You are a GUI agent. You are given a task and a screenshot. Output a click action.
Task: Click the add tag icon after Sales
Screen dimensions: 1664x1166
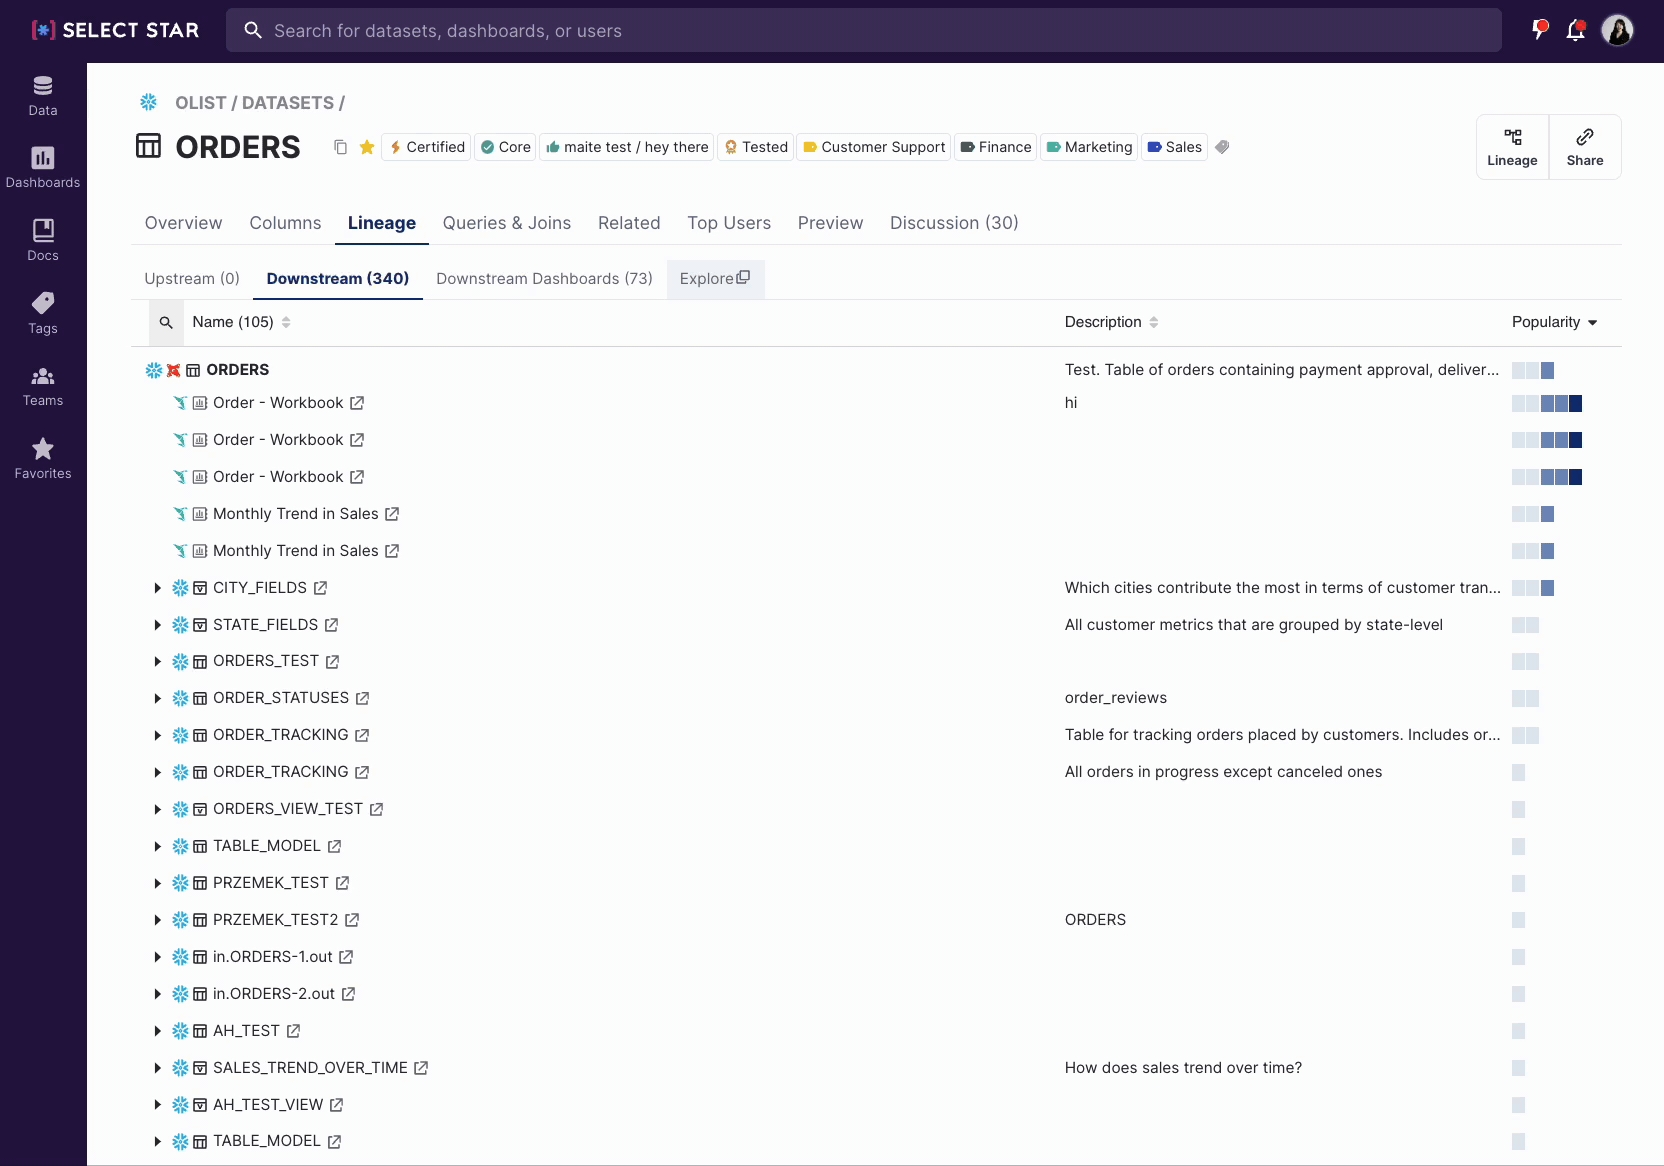pyautogui.click(x=1222, y=147)
